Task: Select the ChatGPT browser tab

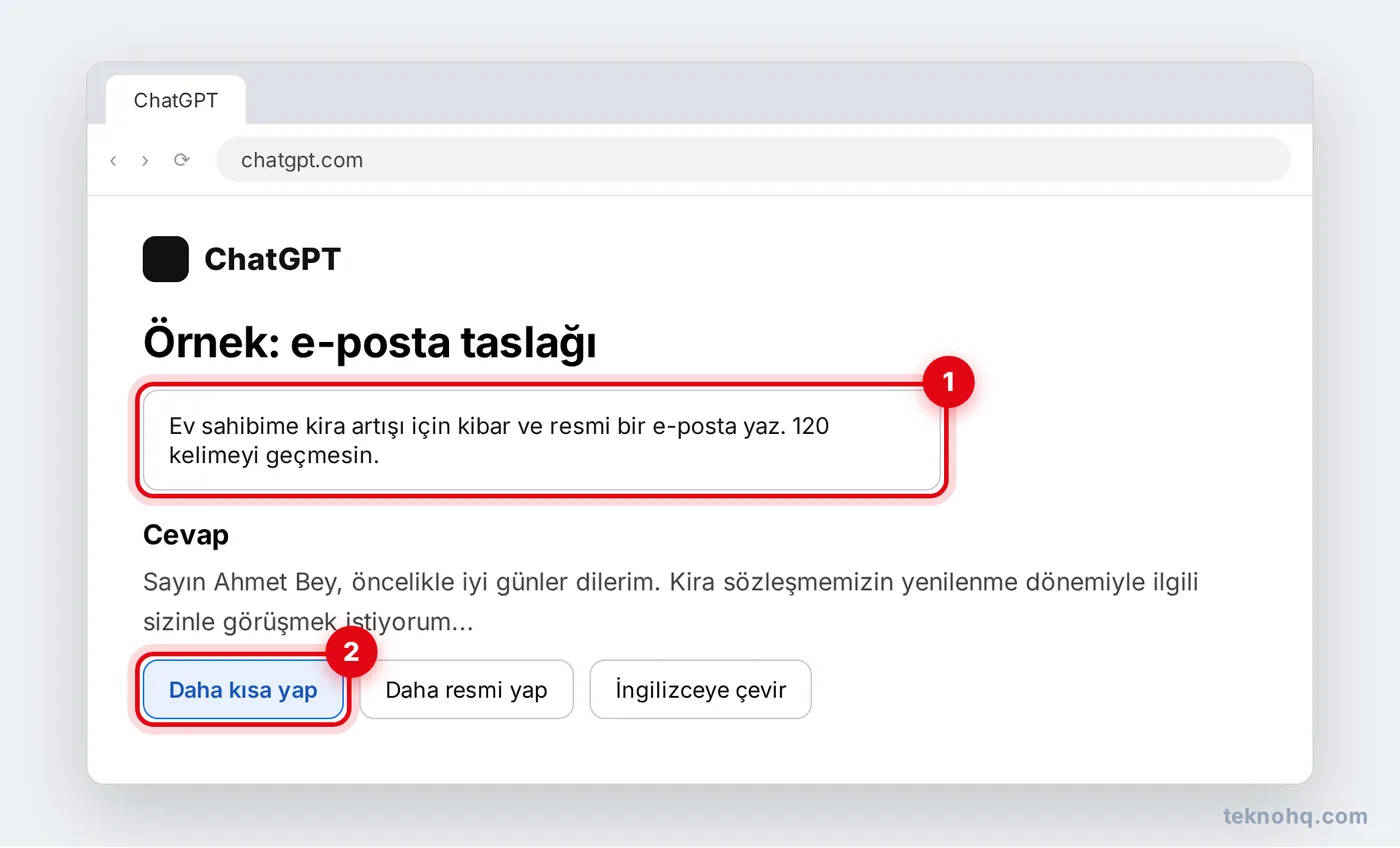Action: click(176, 100)
